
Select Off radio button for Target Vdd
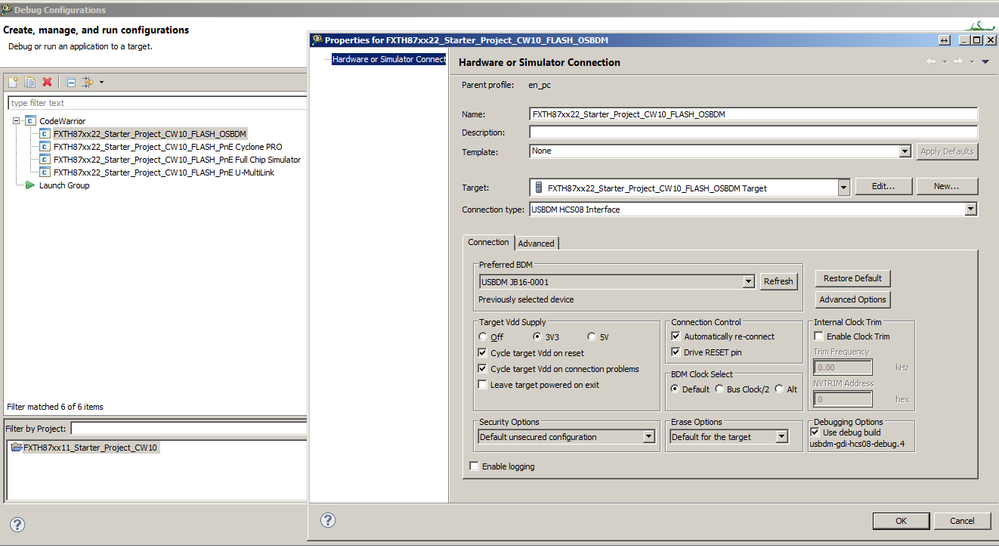coord(483,336)
